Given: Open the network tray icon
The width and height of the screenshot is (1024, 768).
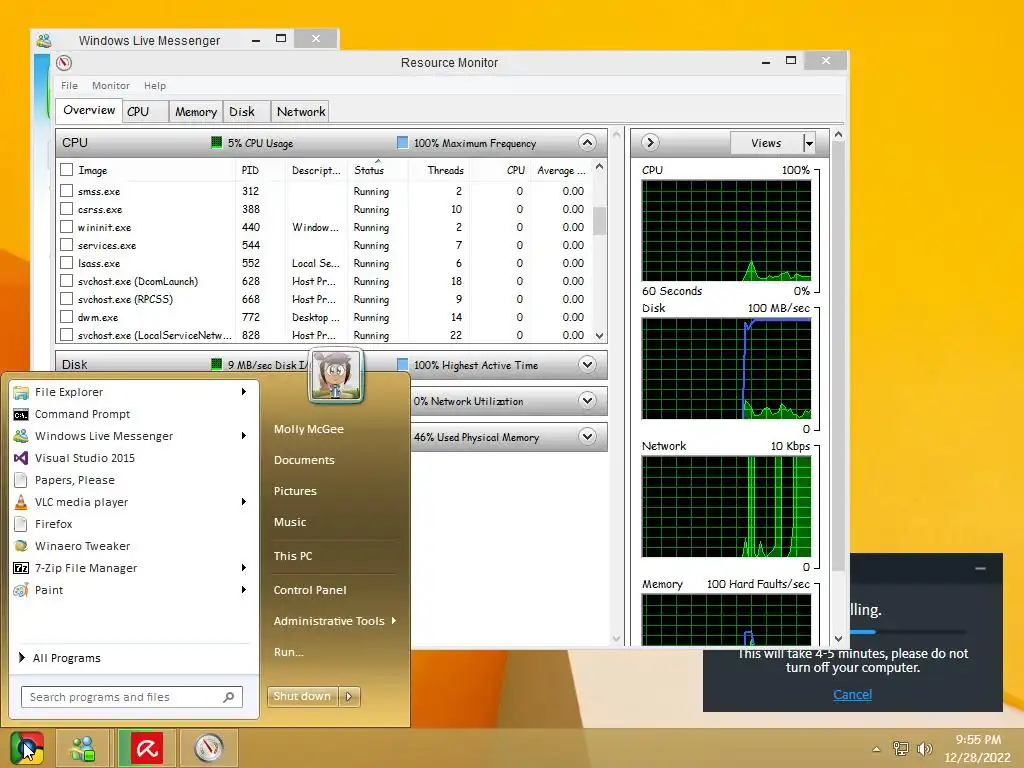Looking at the screenshot, I should click(x=901, y=749).
